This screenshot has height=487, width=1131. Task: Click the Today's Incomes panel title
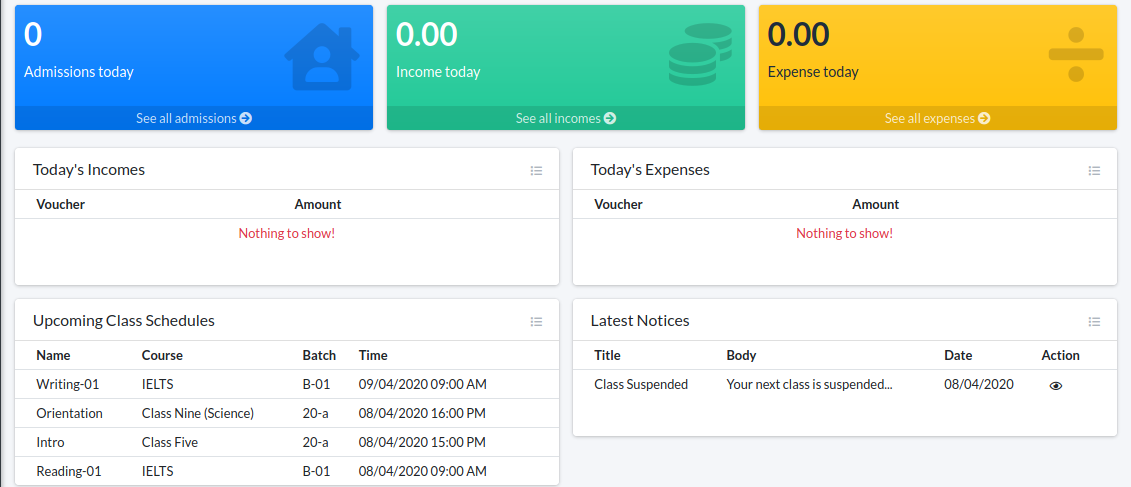click(x=89, y=170)
